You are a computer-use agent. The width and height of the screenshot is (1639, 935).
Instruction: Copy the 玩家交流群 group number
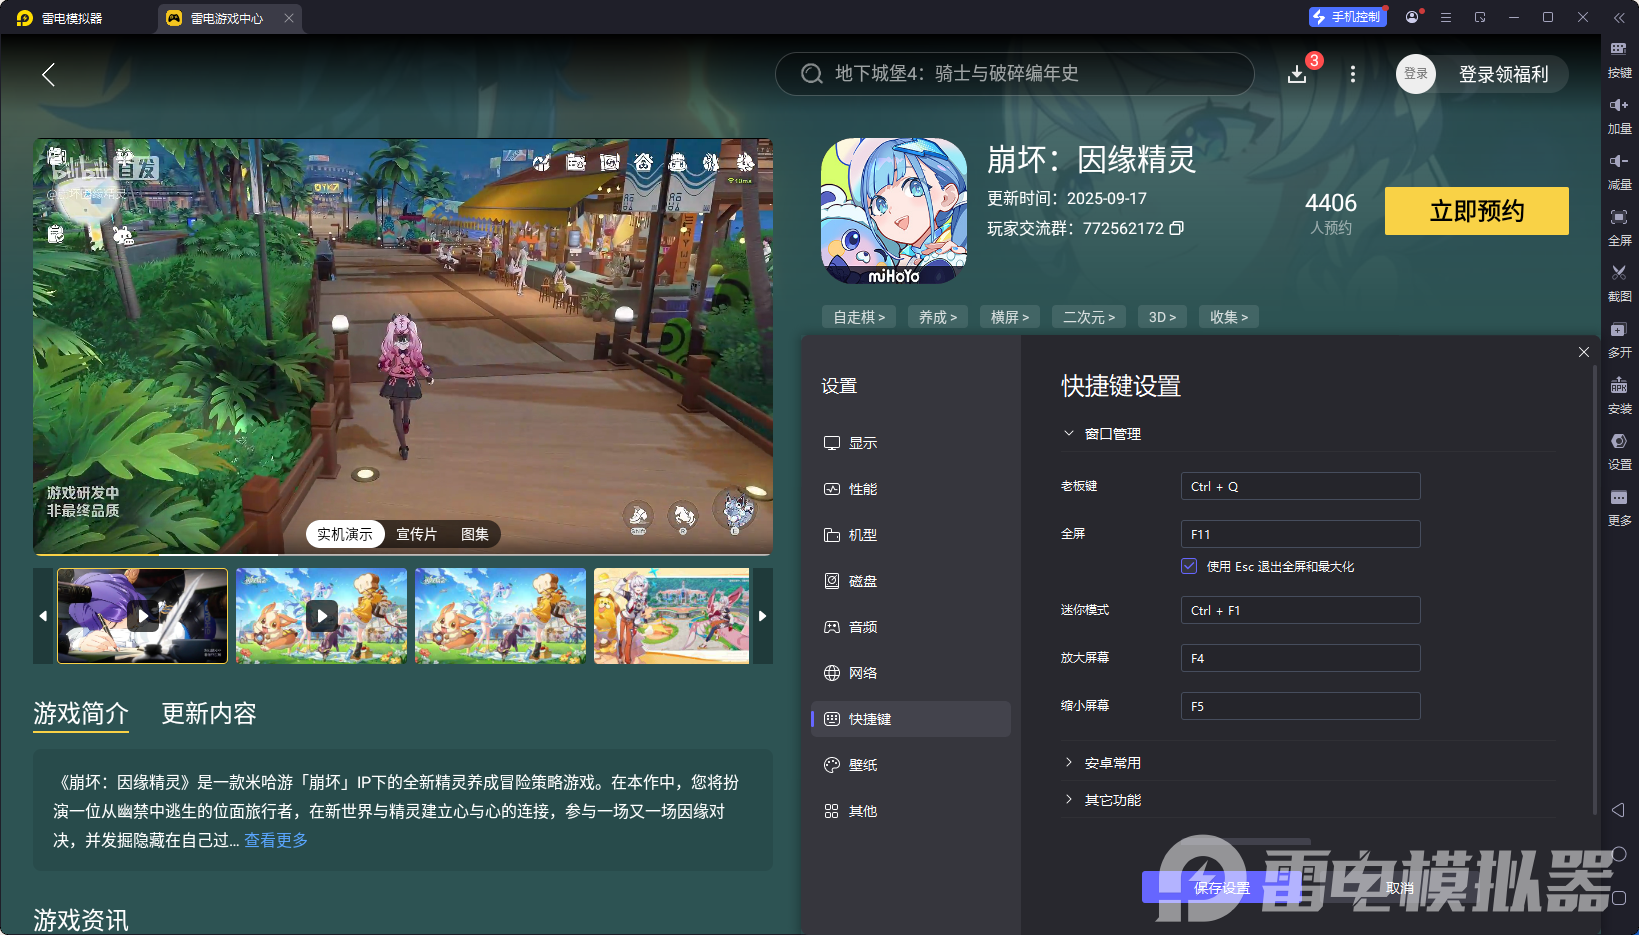(1177, 228)
